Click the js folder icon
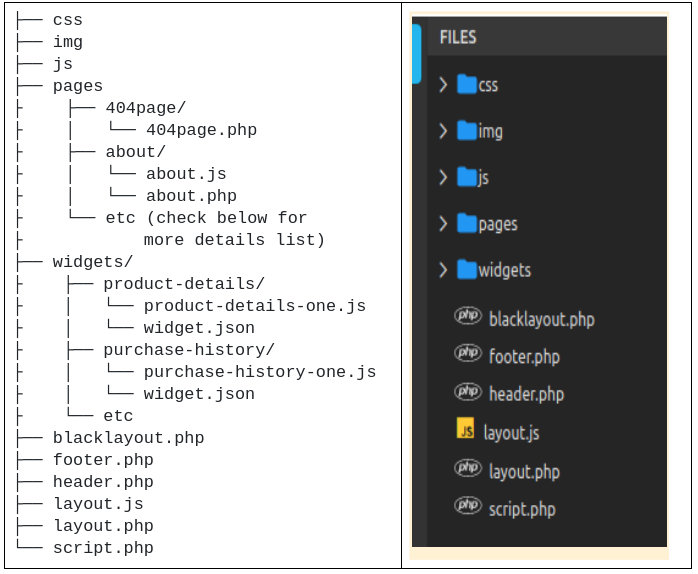Image resolution: width=698 pixels, height=574 pixels. tap(466, 177)
